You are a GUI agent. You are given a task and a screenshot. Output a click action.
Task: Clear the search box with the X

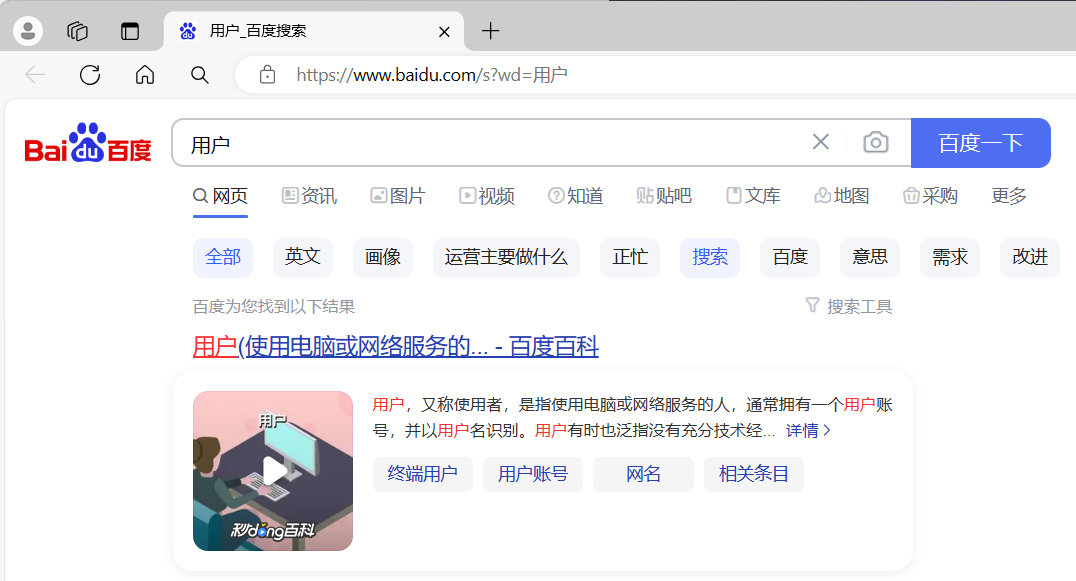[x=821, y=142]
